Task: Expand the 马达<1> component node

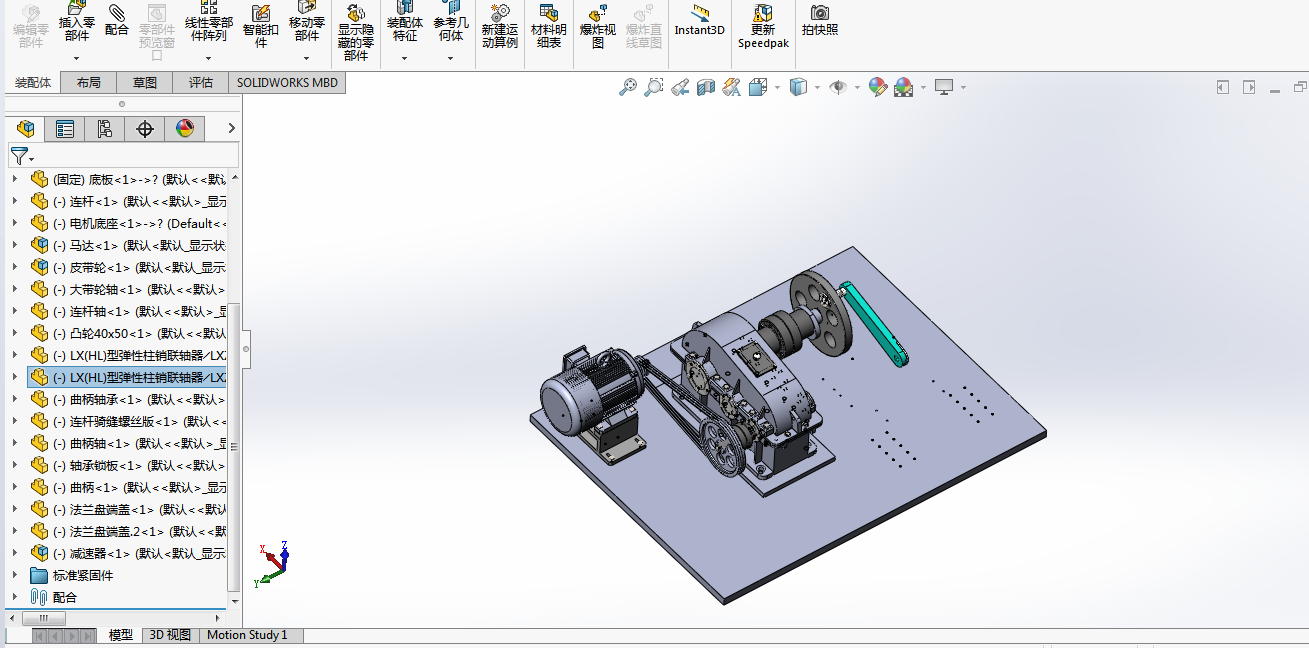Action: pos(15,245)
